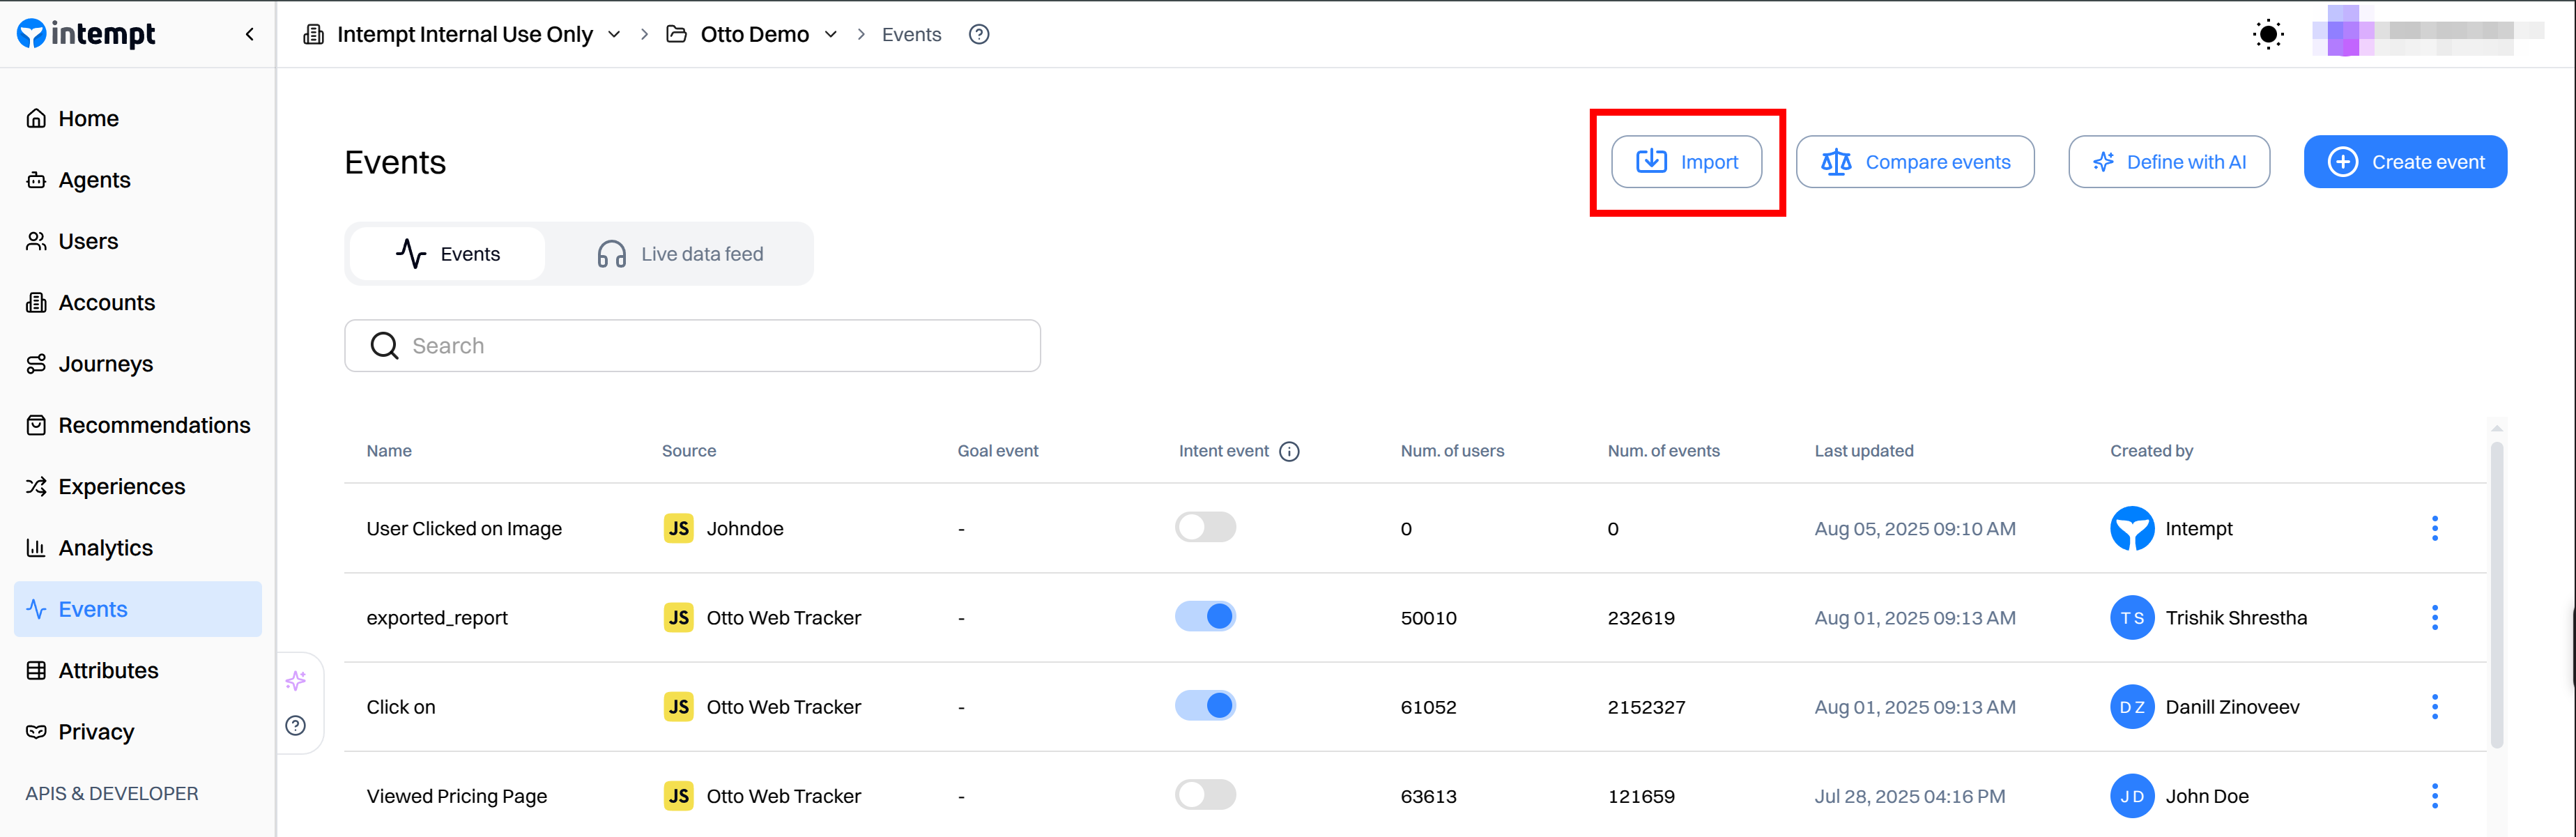Open the Viewed Pricing Page event
2576x837 pixels.
[457, 796]
